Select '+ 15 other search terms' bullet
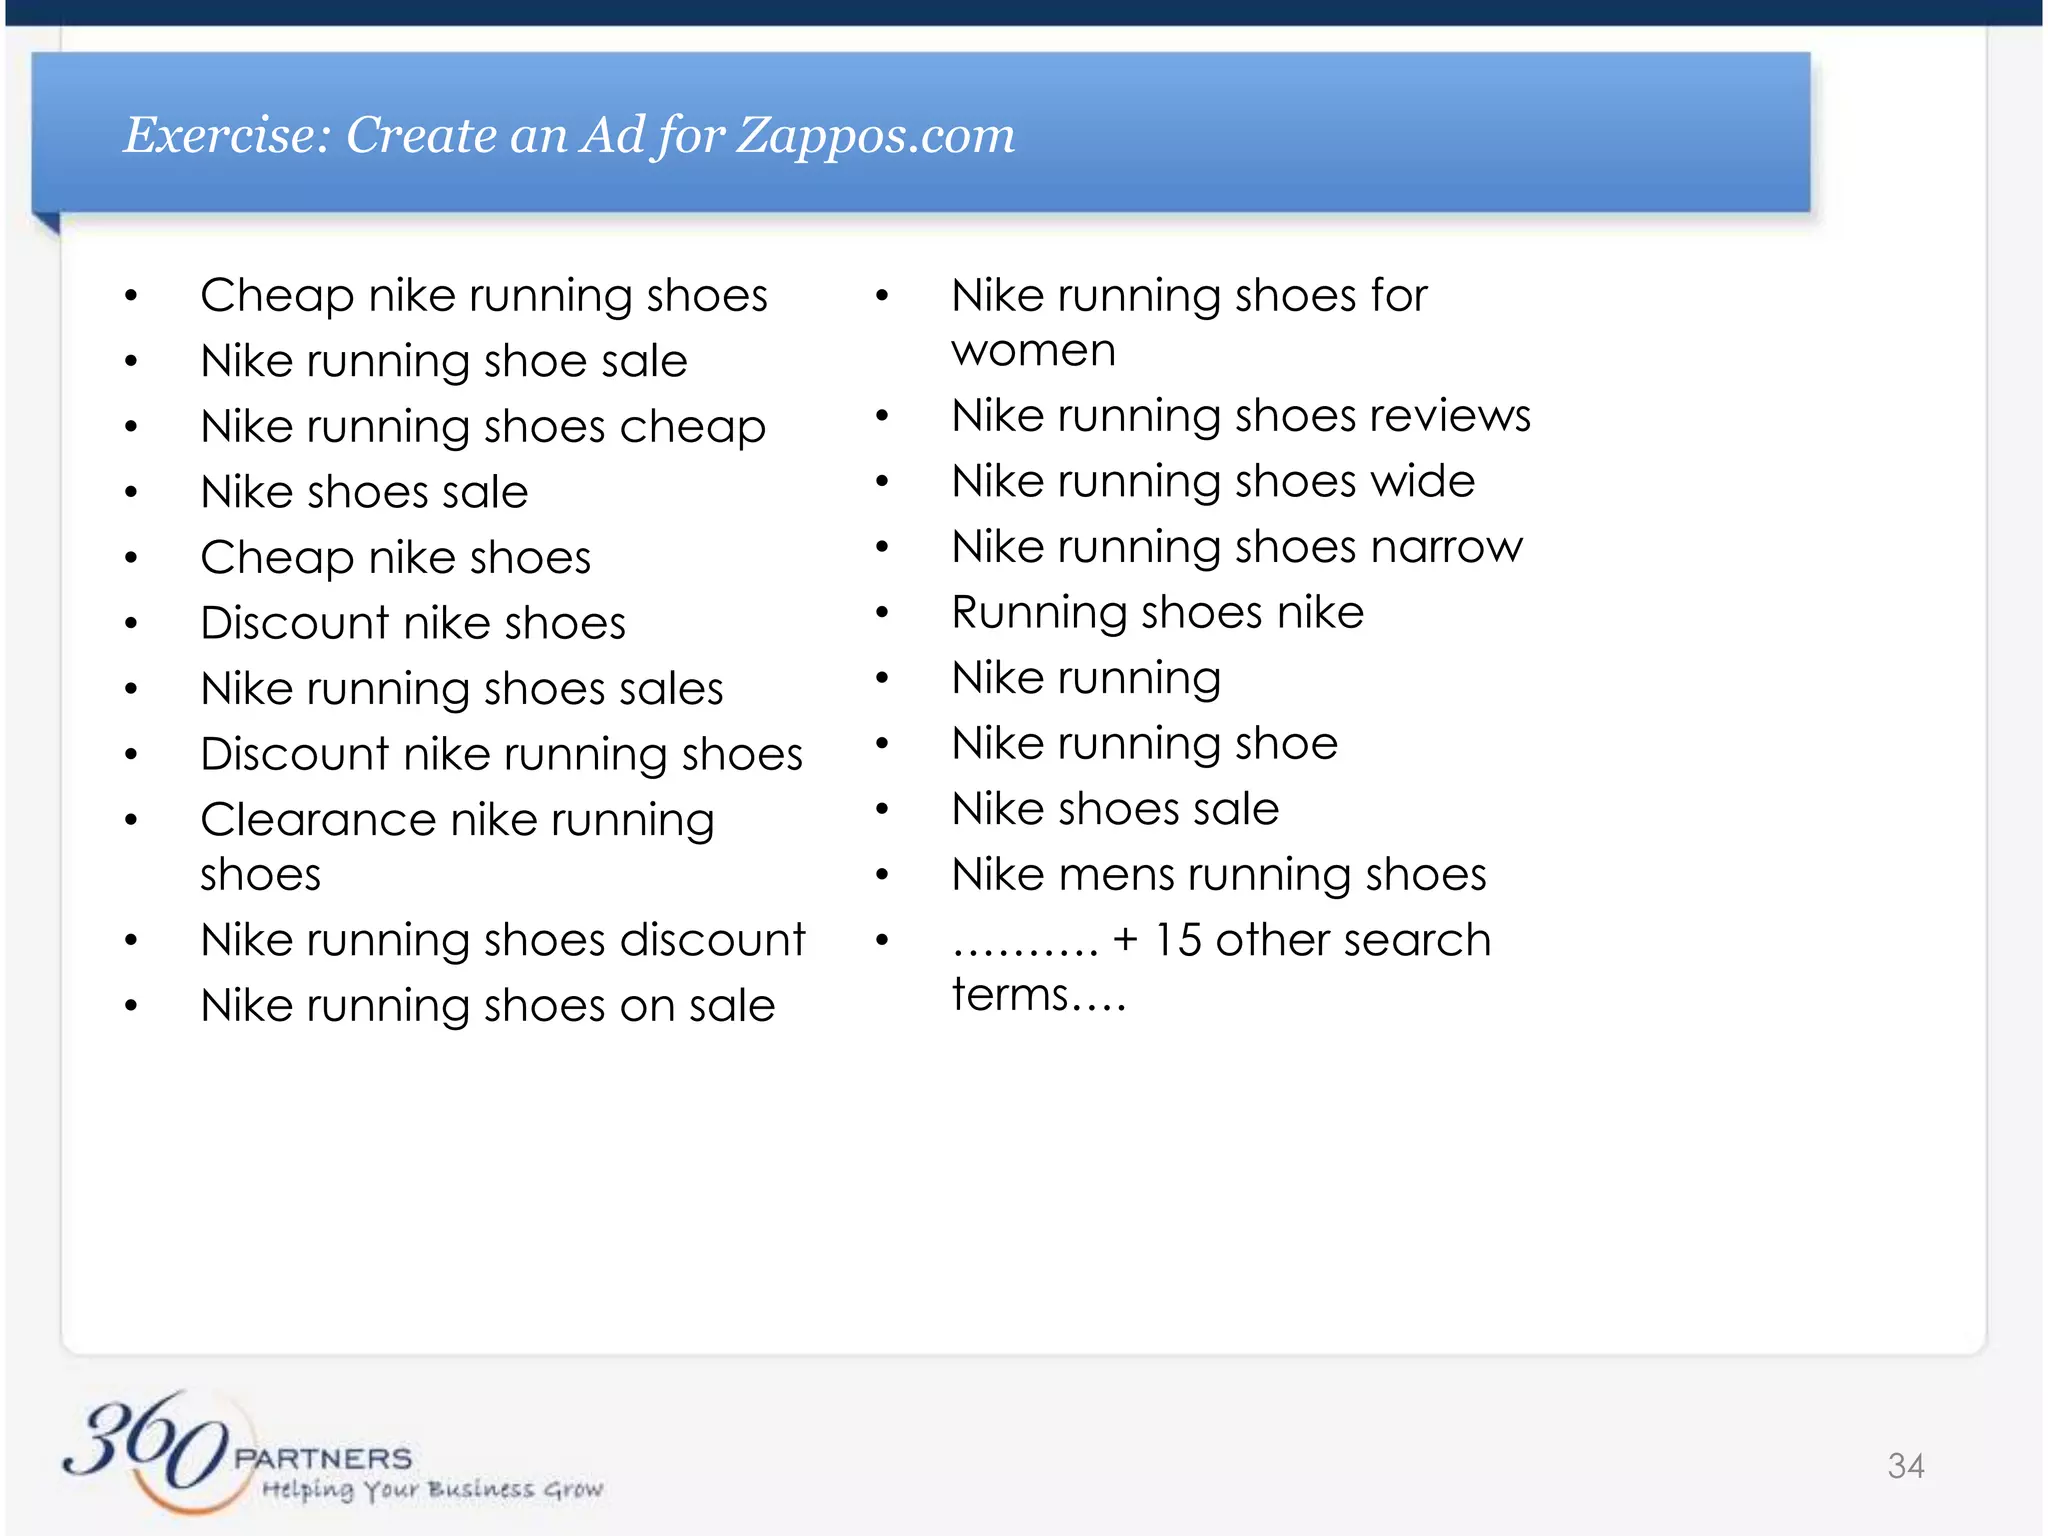Screen dimensions: 2048x1536 tap(1221, 967)
